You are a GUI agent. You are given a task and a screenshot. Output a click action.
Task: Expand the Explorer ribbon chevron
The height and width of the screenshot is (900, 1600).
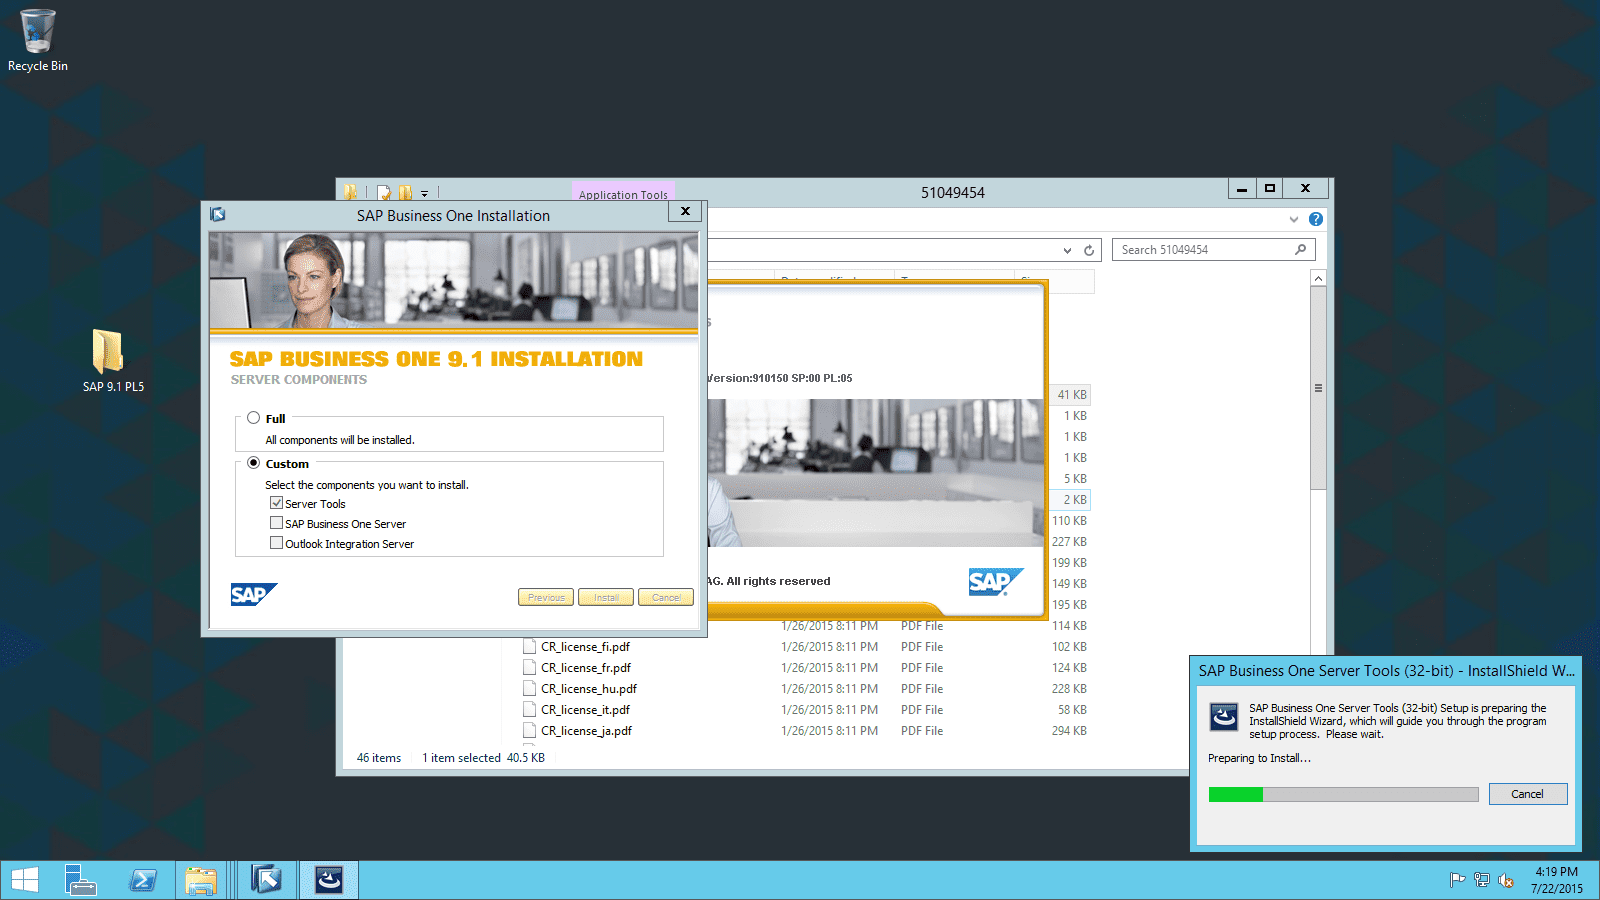[x=1294, y=219]
